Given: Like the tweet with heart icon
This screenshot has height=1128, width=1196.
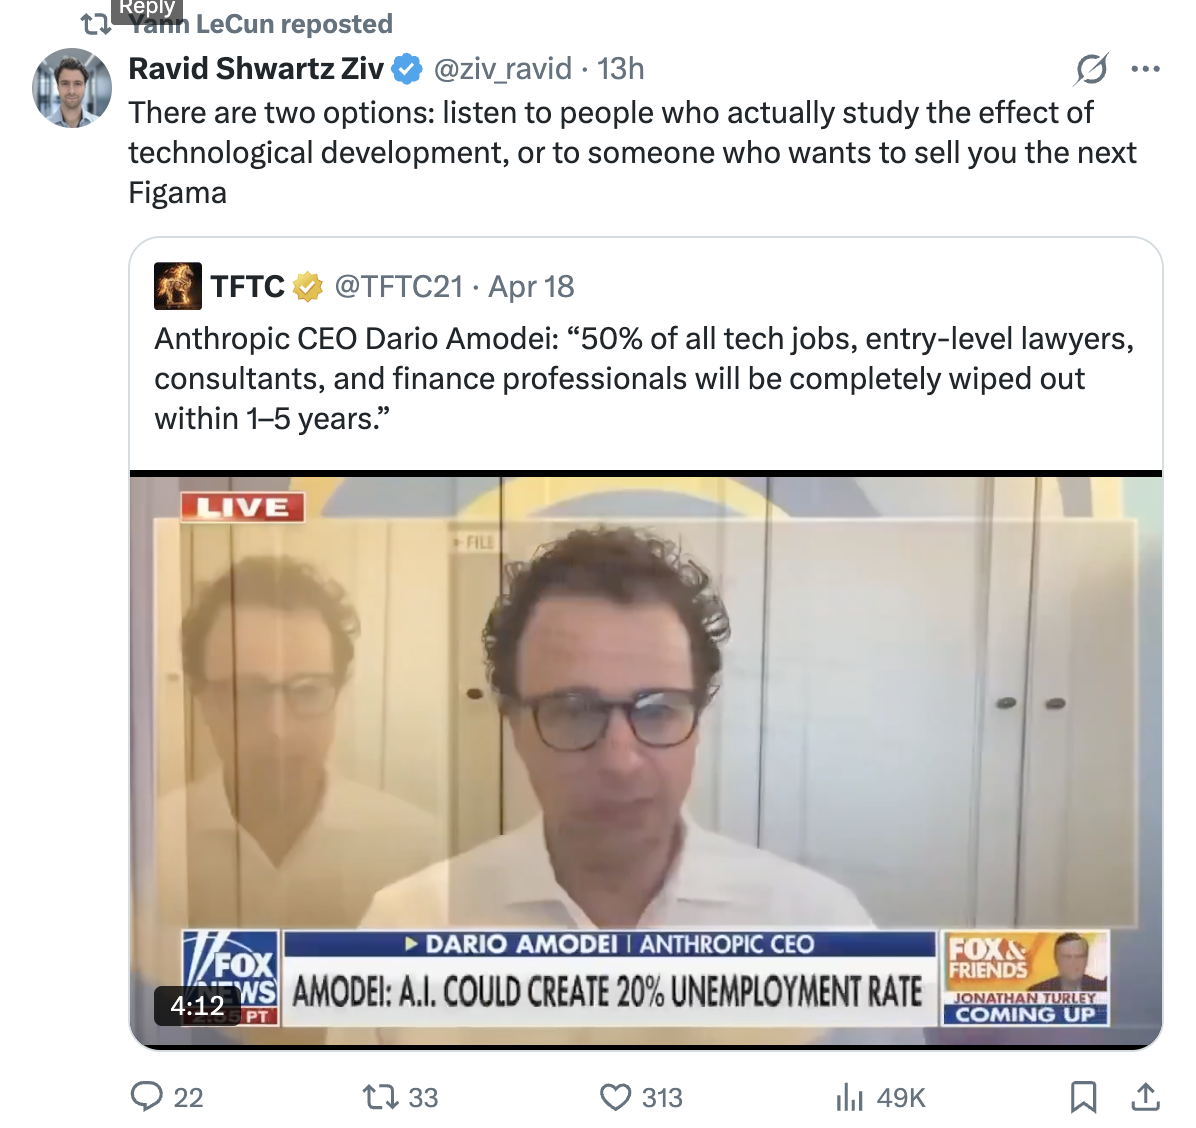Looking at the screenshot, I should [x=616, y=1097].
